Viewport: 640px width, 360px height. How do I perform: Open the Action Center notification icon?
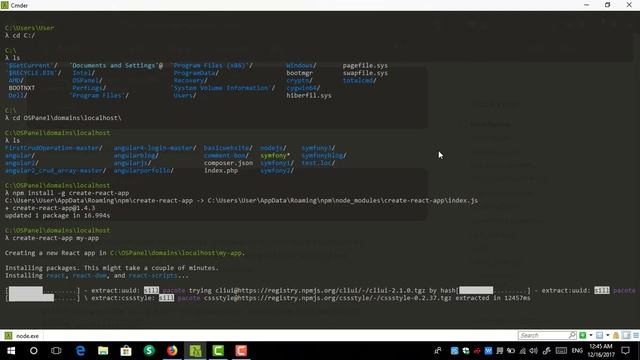tap(625, 351)
